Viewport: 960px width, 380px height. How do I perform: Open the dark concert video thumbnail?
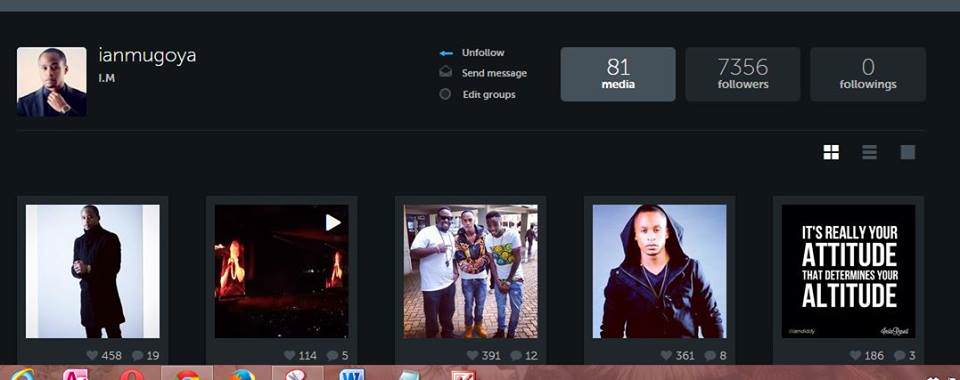click(x=282, y=271)
